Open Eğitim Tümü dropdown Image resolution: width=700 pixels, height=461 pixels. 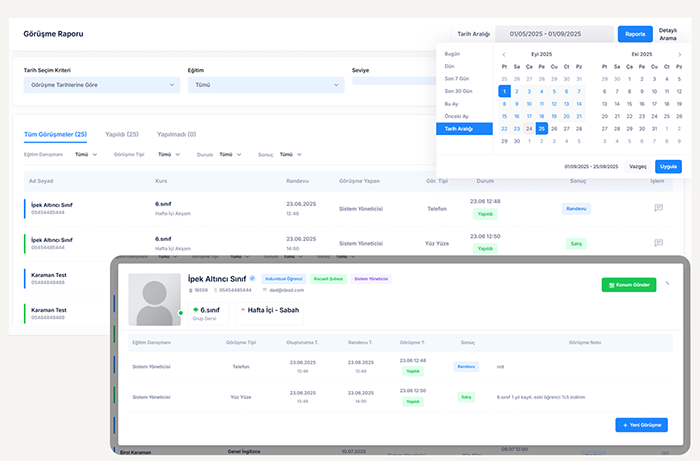(x=262, y=85)
